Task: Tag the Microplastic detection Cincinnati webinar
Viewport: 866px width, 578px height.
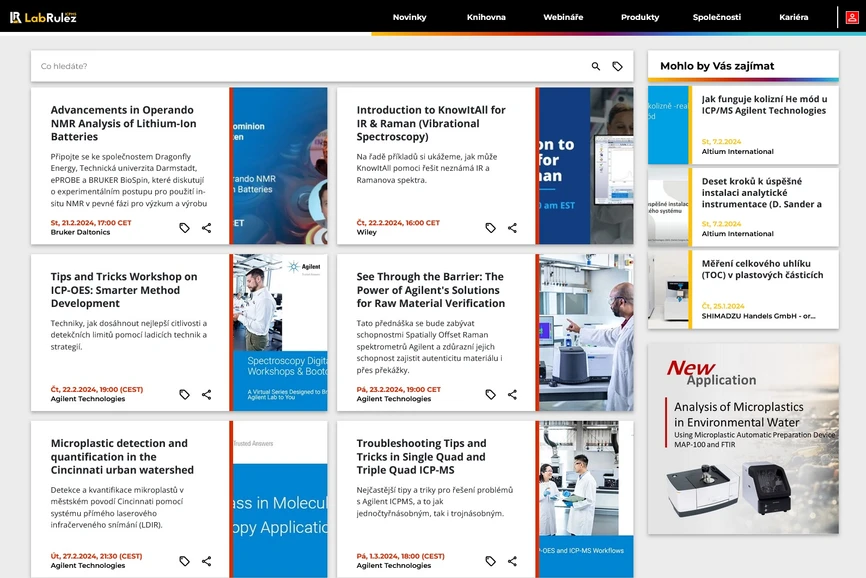Action: pos(184,561)
